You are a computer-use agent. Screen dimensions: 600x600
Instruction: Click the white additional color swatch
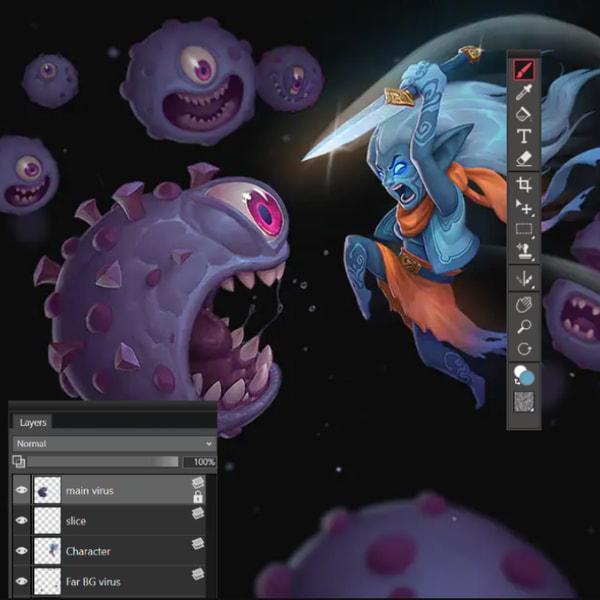point(519,371)
